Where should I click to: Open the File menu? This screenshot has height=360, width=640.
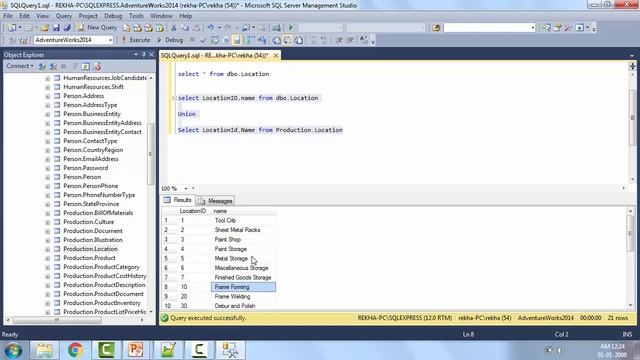(8, 16)
